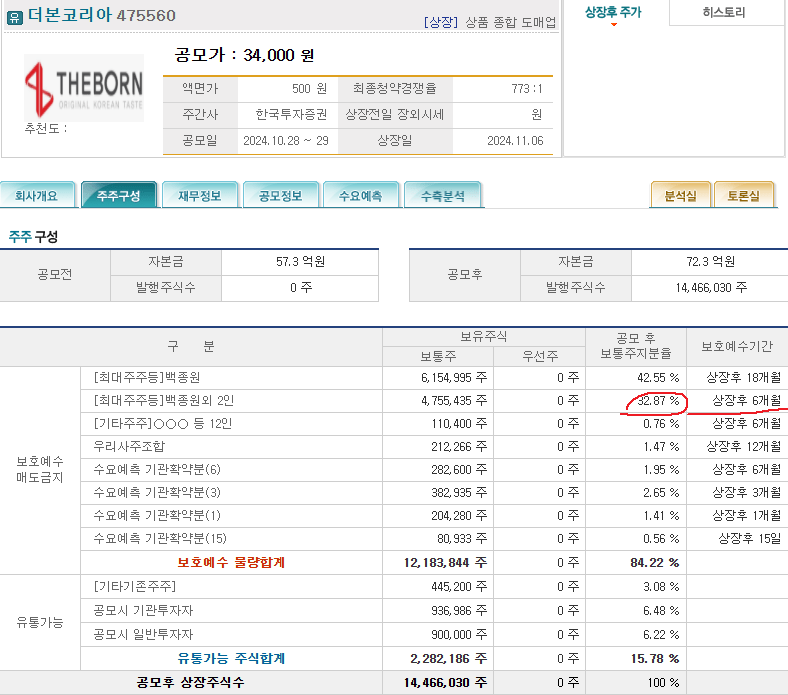
Task: Click the [최대주주등]백종원 row label
Action: [x=147, y=377]
